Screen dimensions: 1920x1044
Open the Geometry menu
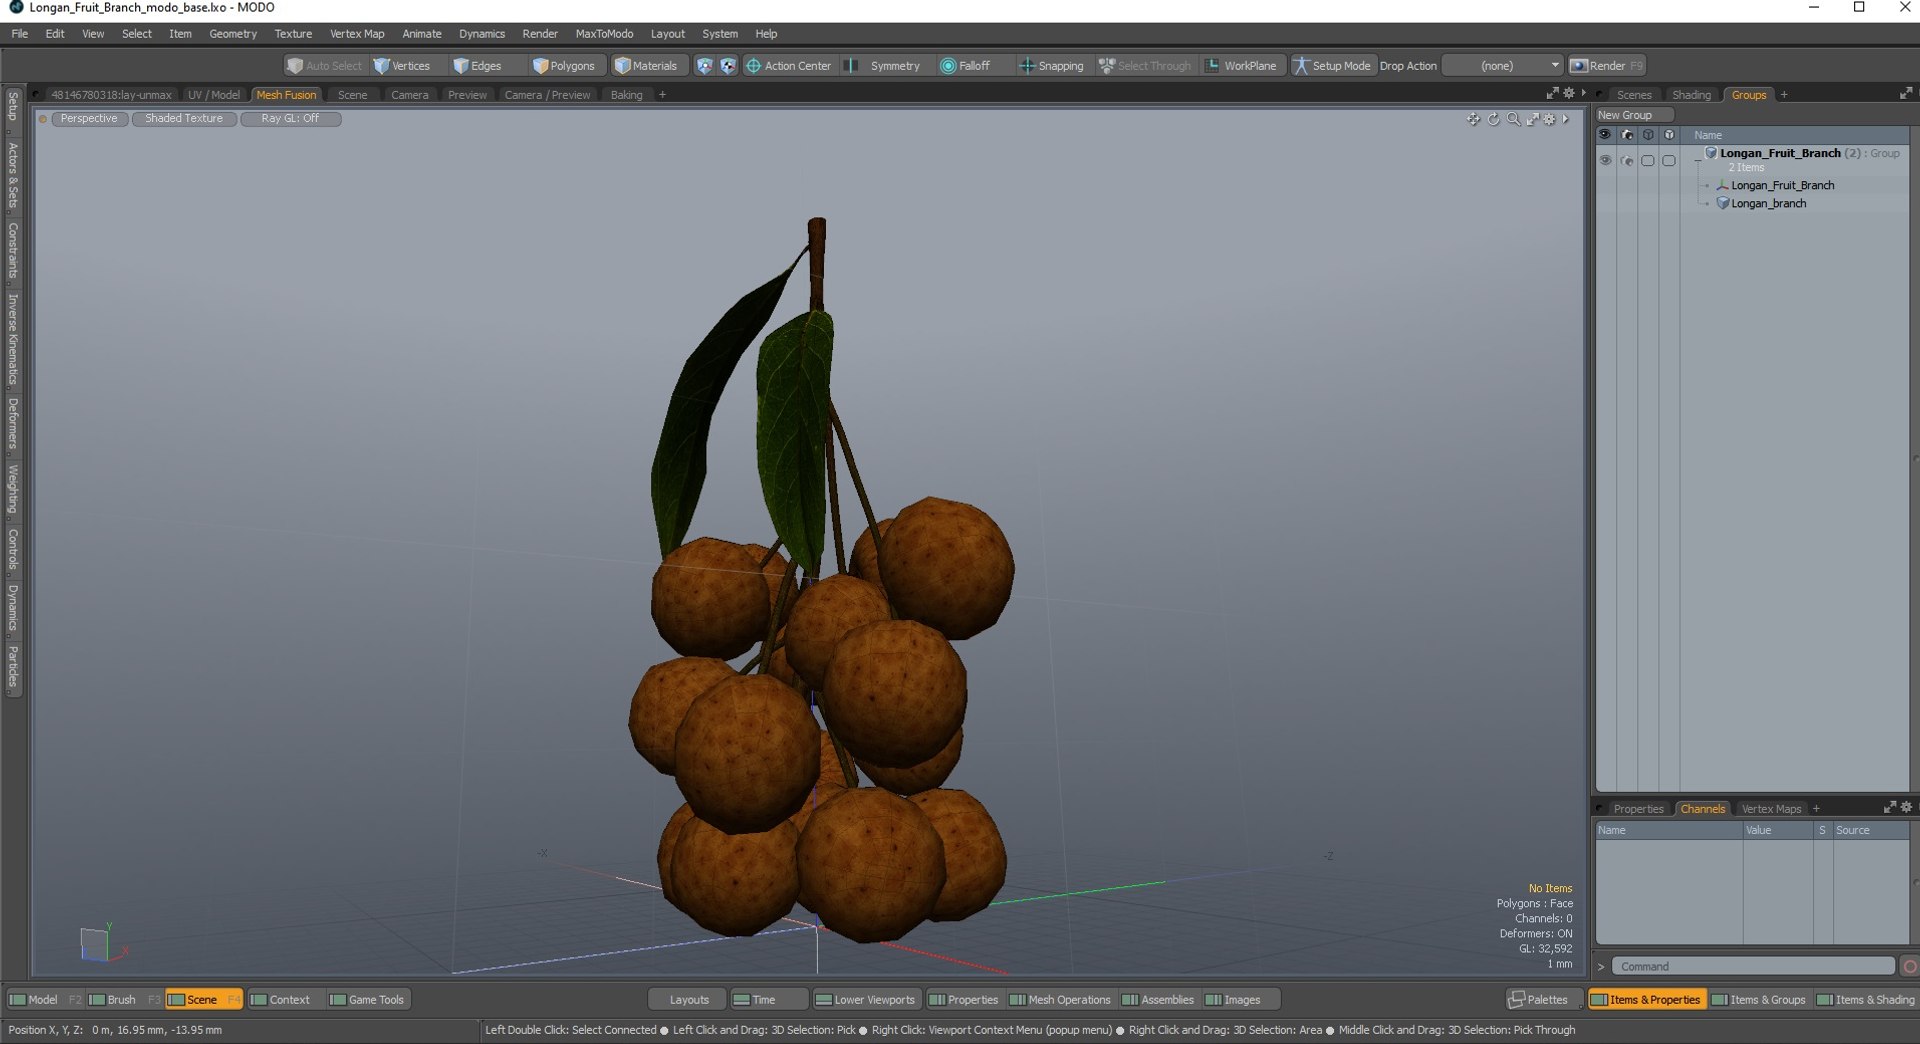point(233,34)
